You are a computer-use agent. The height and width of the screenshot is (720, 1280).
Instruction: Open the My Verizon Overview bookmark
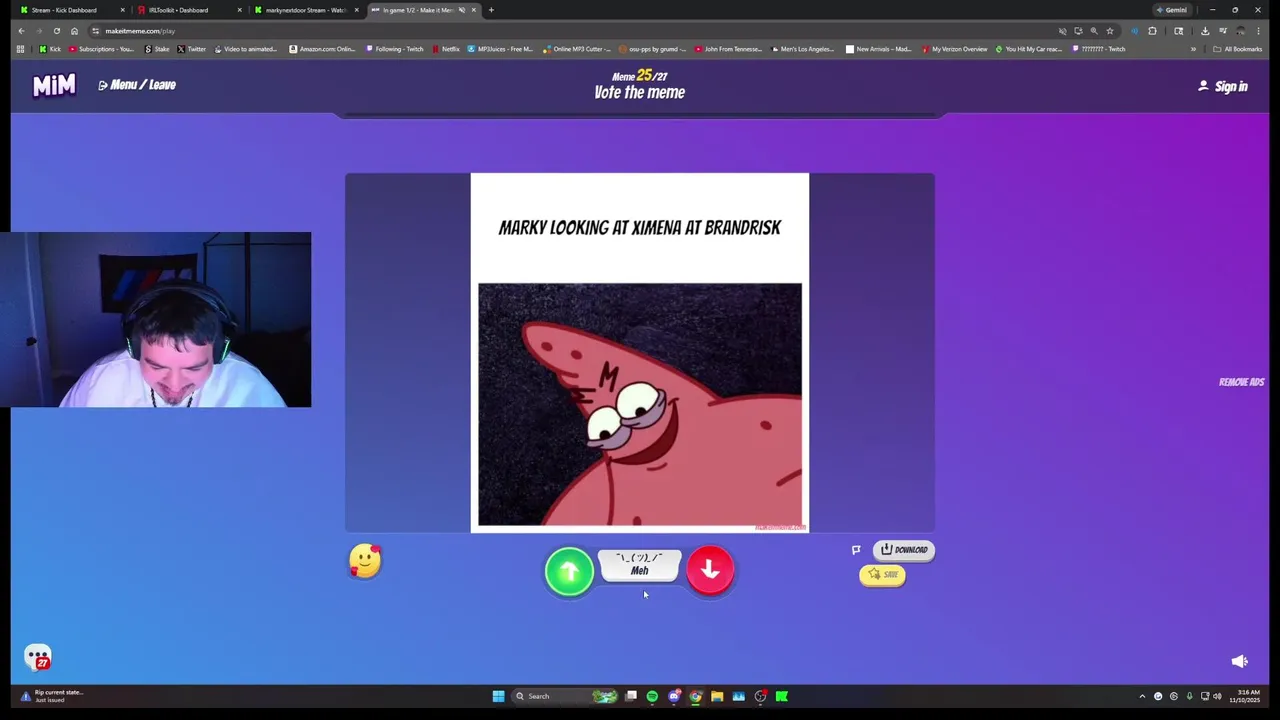(x=955, y=49)
